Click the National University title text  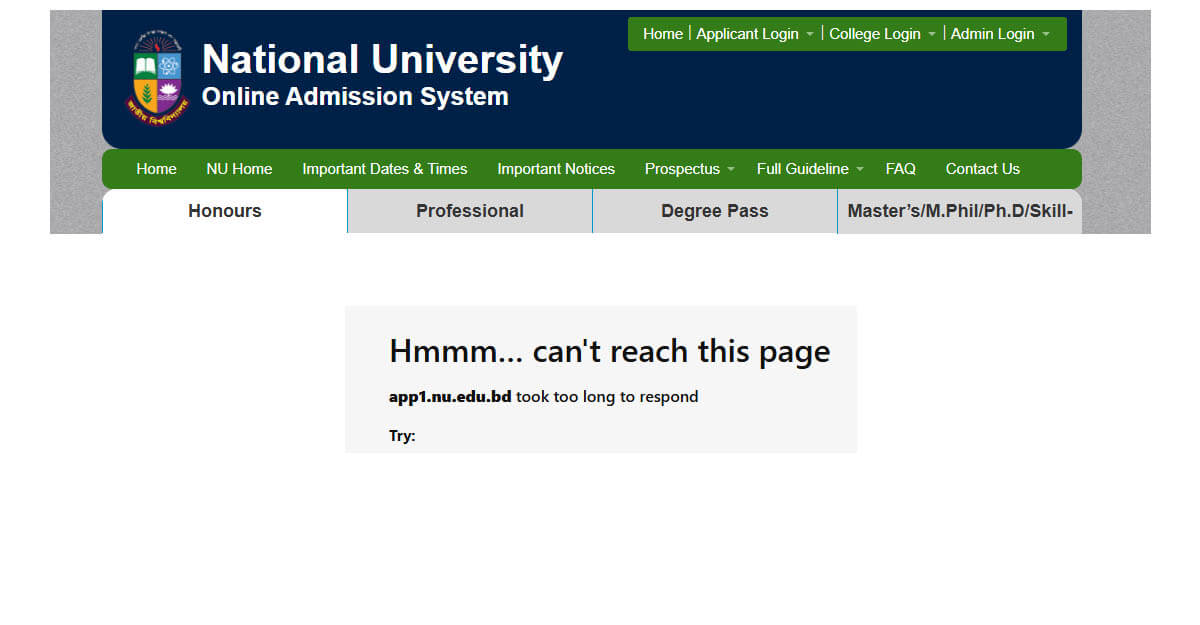382,60
